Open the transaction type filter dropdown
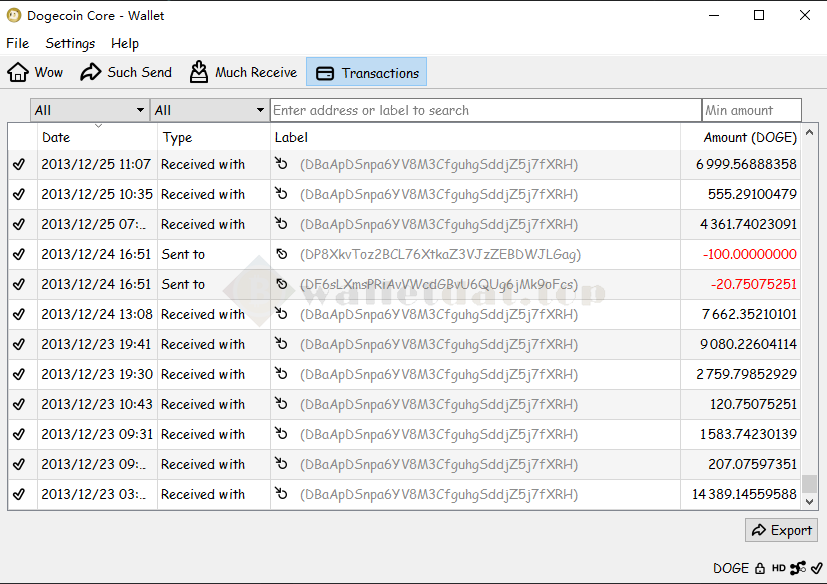 coord(209,110)
